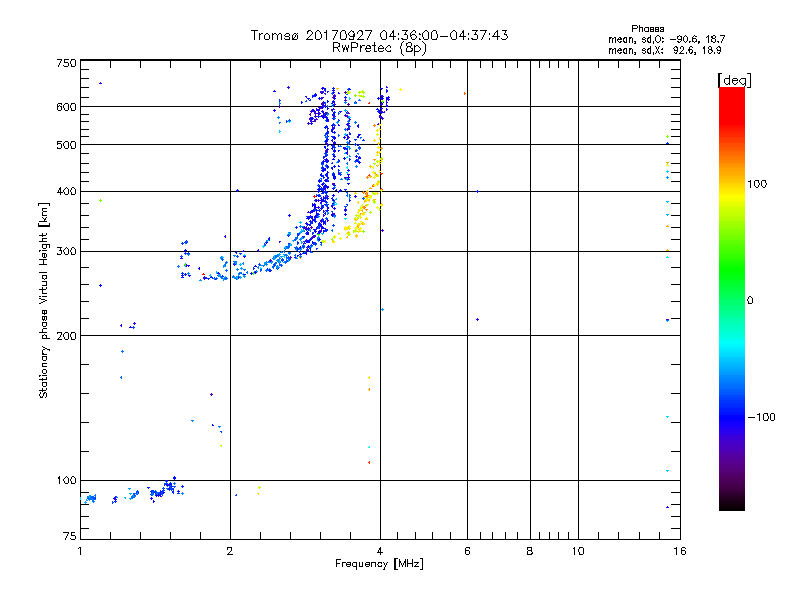Click the y-axis tick label "750"
The width and height of the screenshot is (800, 600).
tap(66, 63)
